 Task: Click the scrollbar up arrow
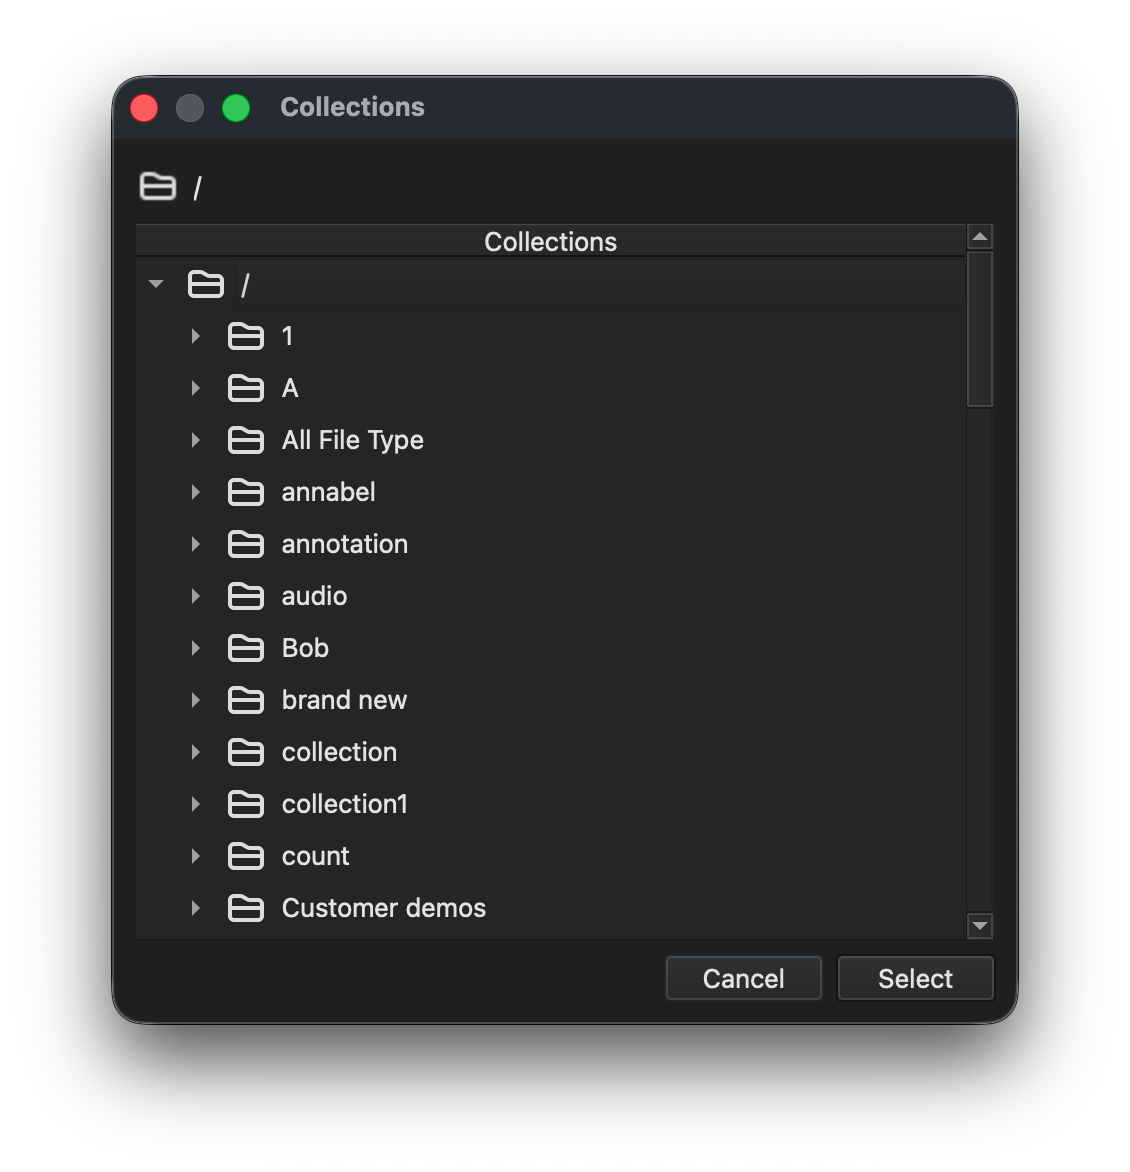[980, 237]
